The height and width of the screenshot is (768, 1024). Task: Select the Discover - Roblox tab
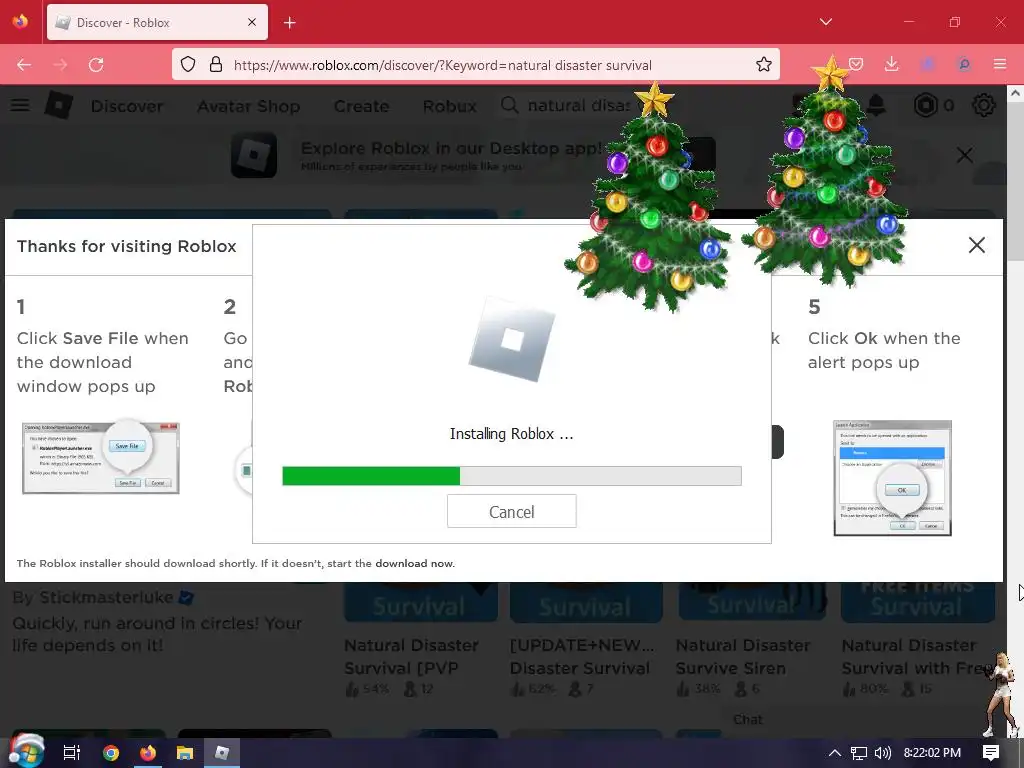157,22
